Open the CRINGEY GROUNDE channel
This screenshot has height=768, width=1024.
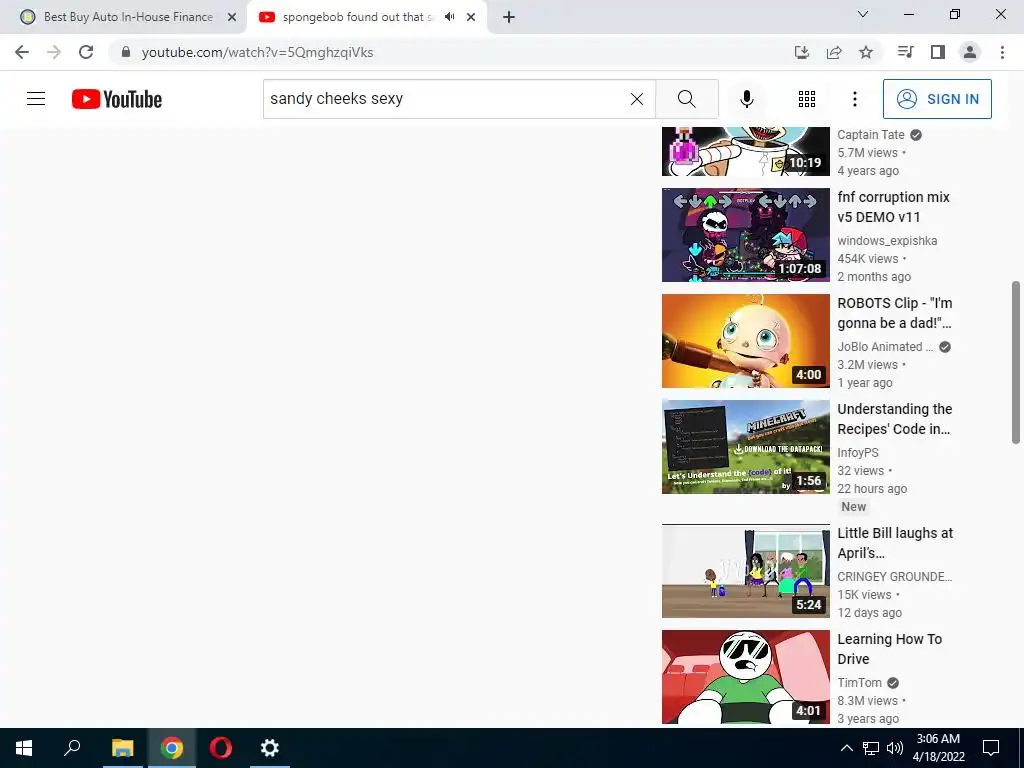click(x=895, y=577)
